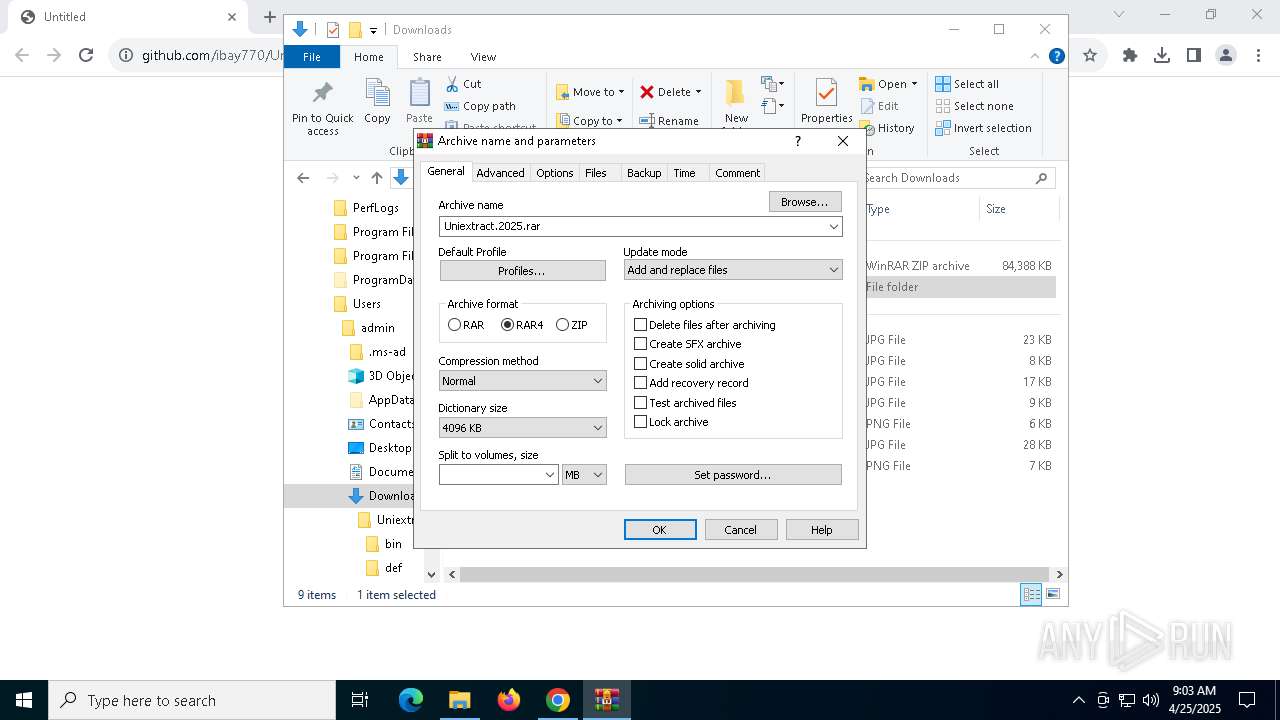The width and height of the screenshot is (1280, 720).
Task: Enable Lock archive option
Action: tap(671, 422)
